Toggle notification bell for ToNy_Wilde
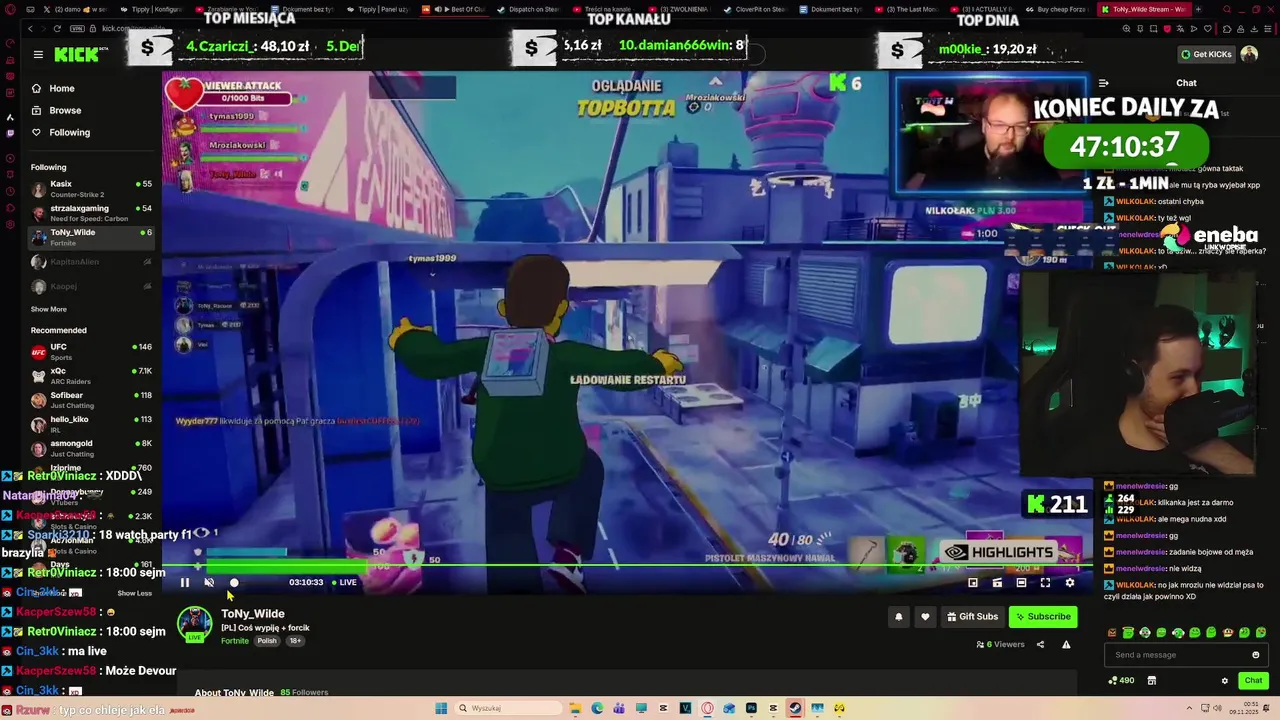This screenshot has width=1280, height=720. click(898, 617)
